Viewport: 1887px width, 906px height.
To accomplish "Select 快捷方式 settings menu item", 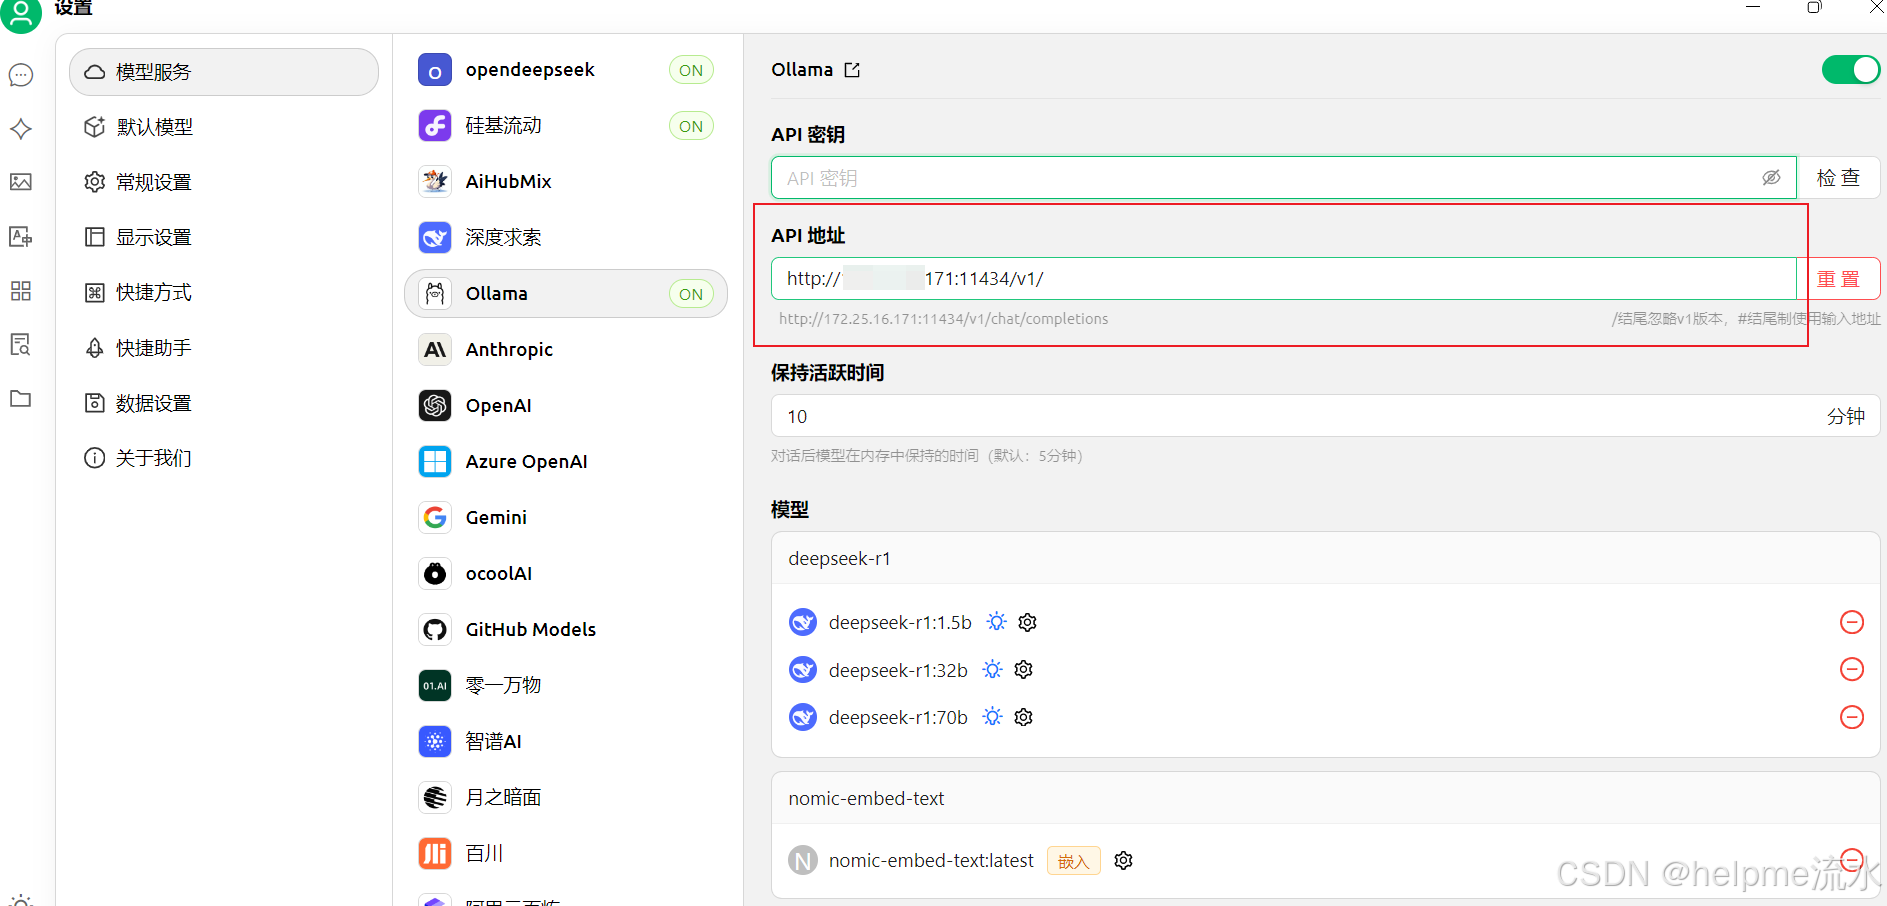I will (x=224, y=292).
